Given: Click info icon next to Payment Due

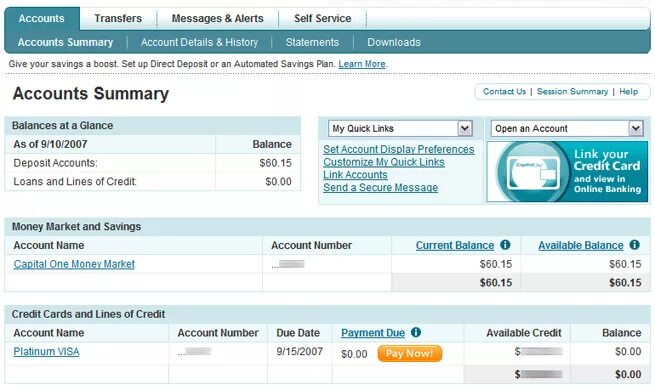Looking at the screenshot, I should [x=416, y=332].
